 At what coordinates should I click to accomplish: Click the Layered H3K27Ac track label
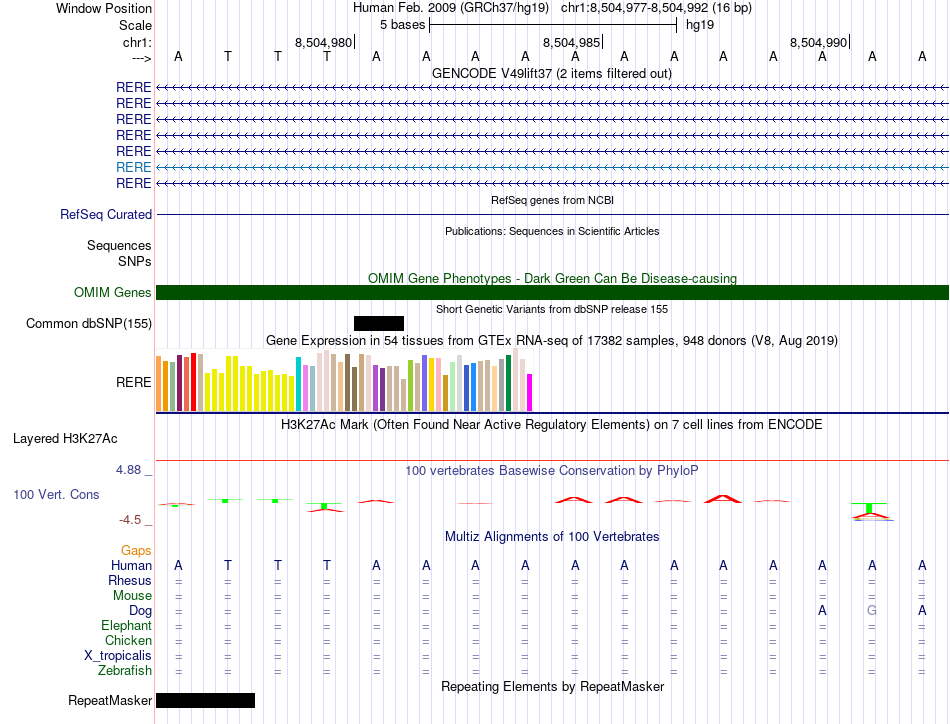tap(65, 439)
